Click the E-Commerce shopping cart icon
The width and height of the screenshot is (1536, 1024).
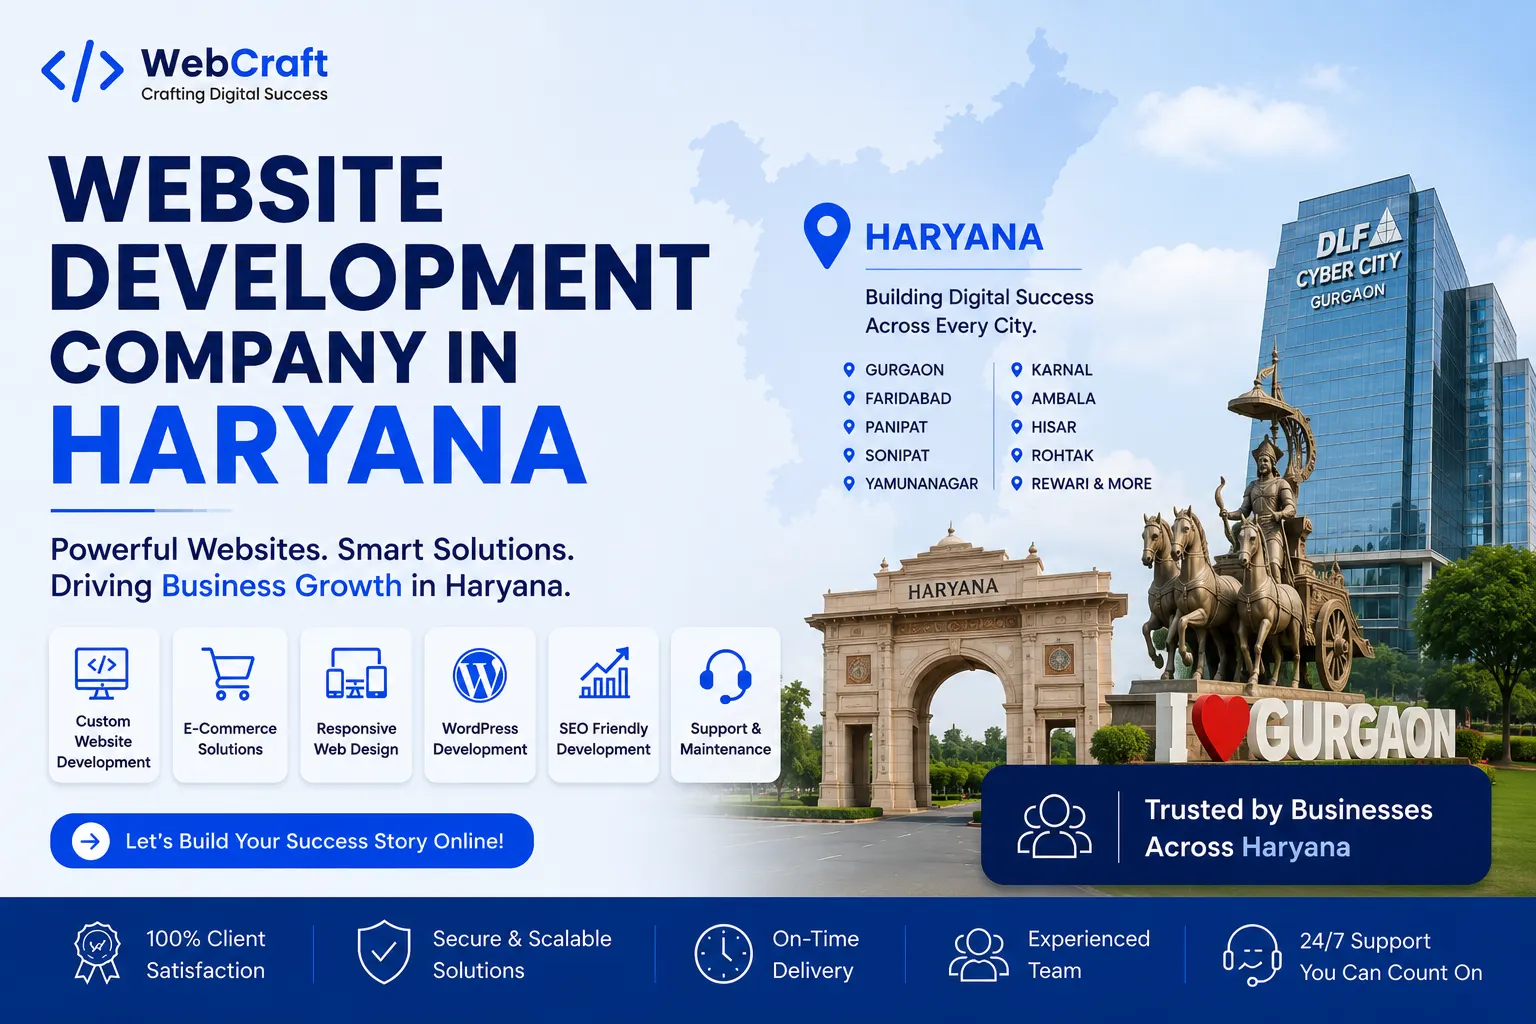pyautogui.click(x=229, y=674)
